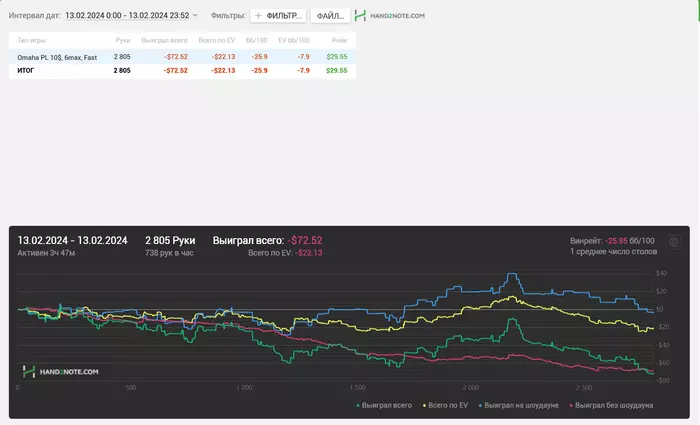
Task: Sort by бб/100 column header
Action: 257,40
